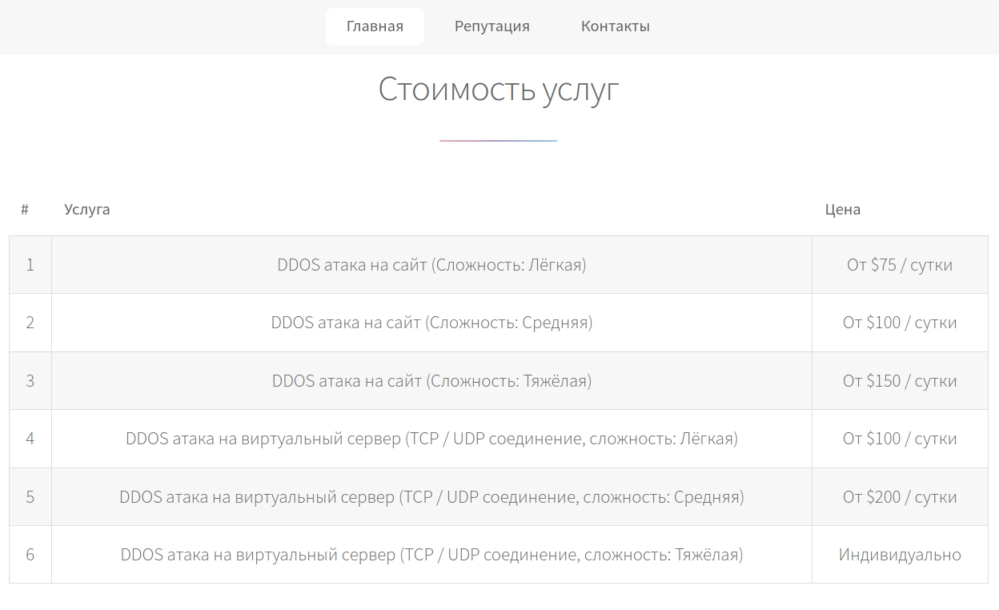Select row number 3 cell
The height and width of the screenshot is (610, 999).
point(30,381)
